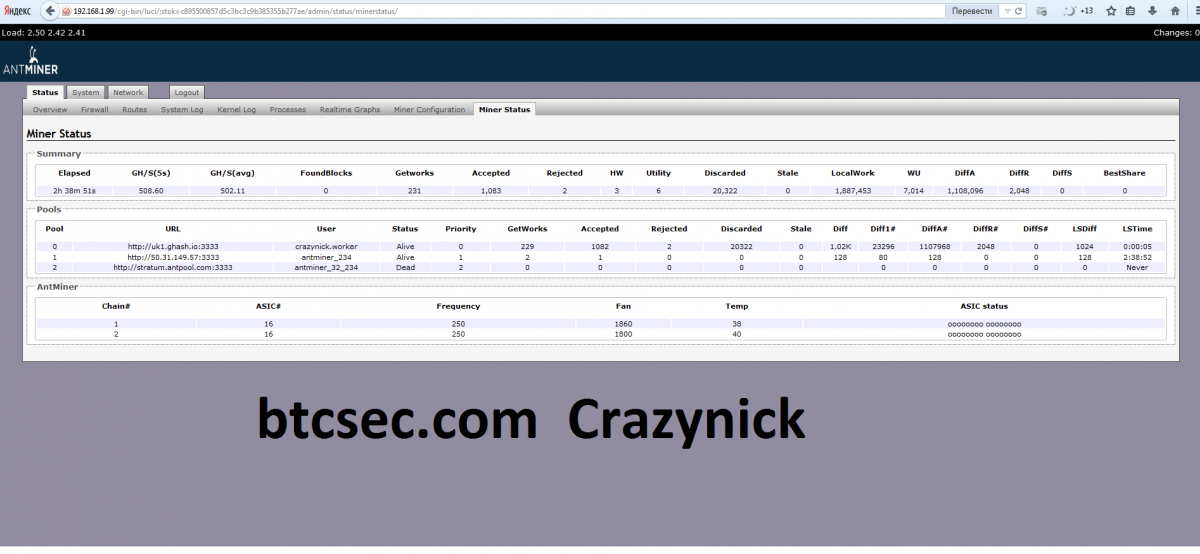Viewport: 1200px width, 554px height.
Task: Click the 'Changes: 0' indicator
Action: (x=1176, y=32)
